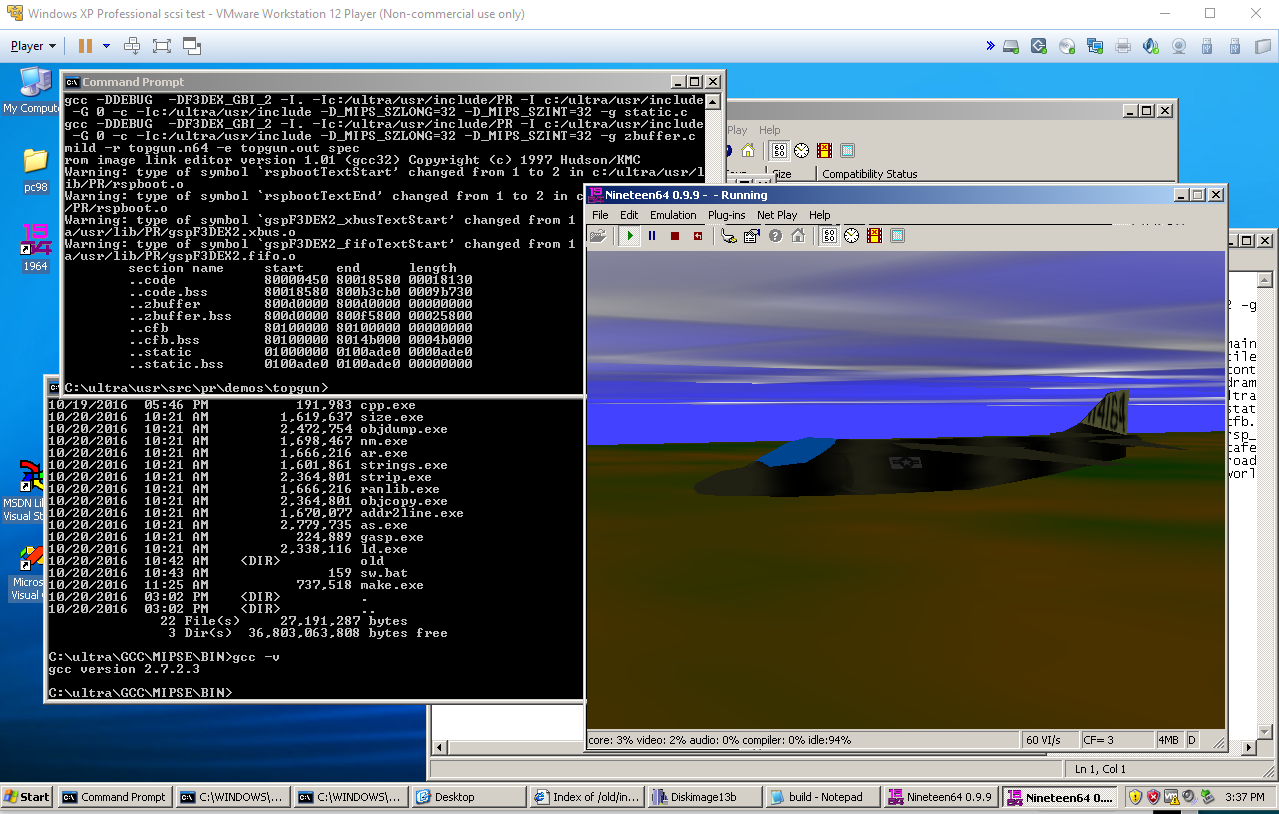Switch to Index of /old/in... taskbar button
The height and width of the screenshot is (814, 1279).
(586, 797)
